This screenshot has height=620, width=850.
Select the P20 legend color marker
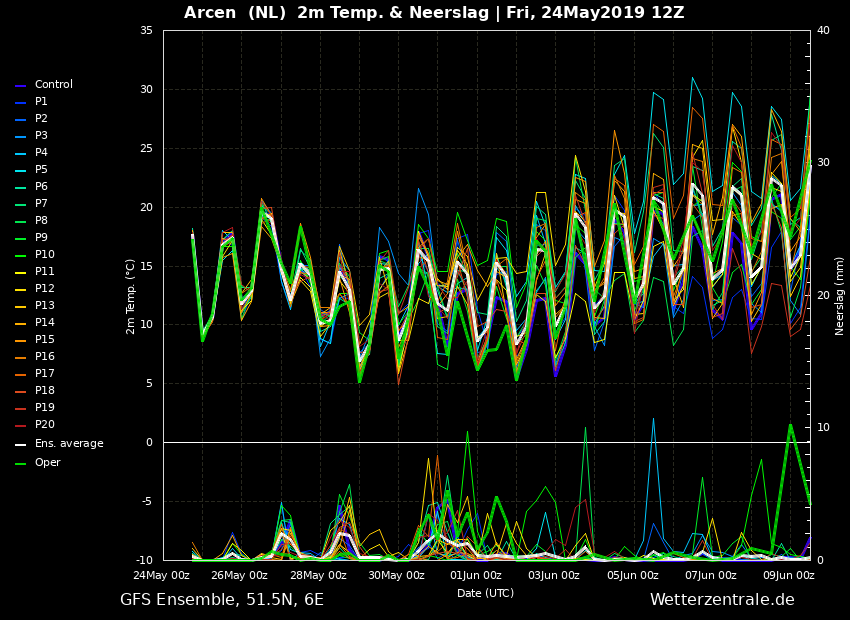click(x=21, y=425)
